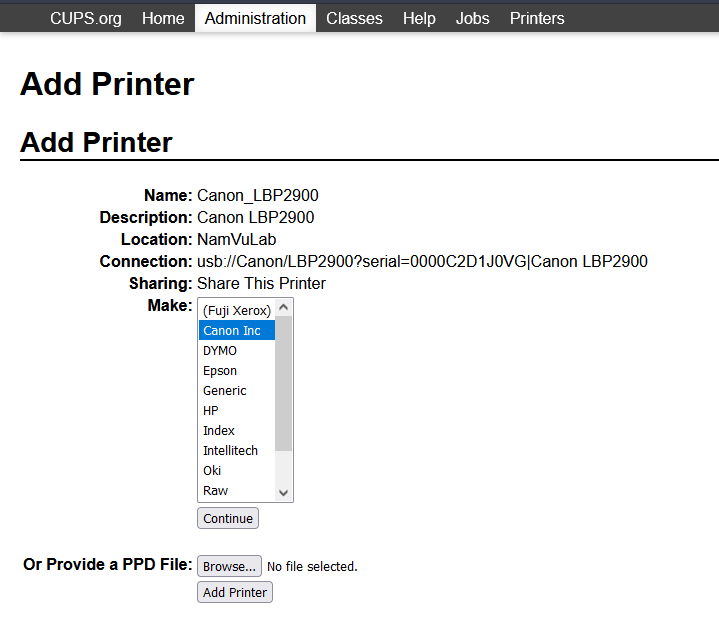Click the Continue button
719x633 pixels.
click(228, 518)
